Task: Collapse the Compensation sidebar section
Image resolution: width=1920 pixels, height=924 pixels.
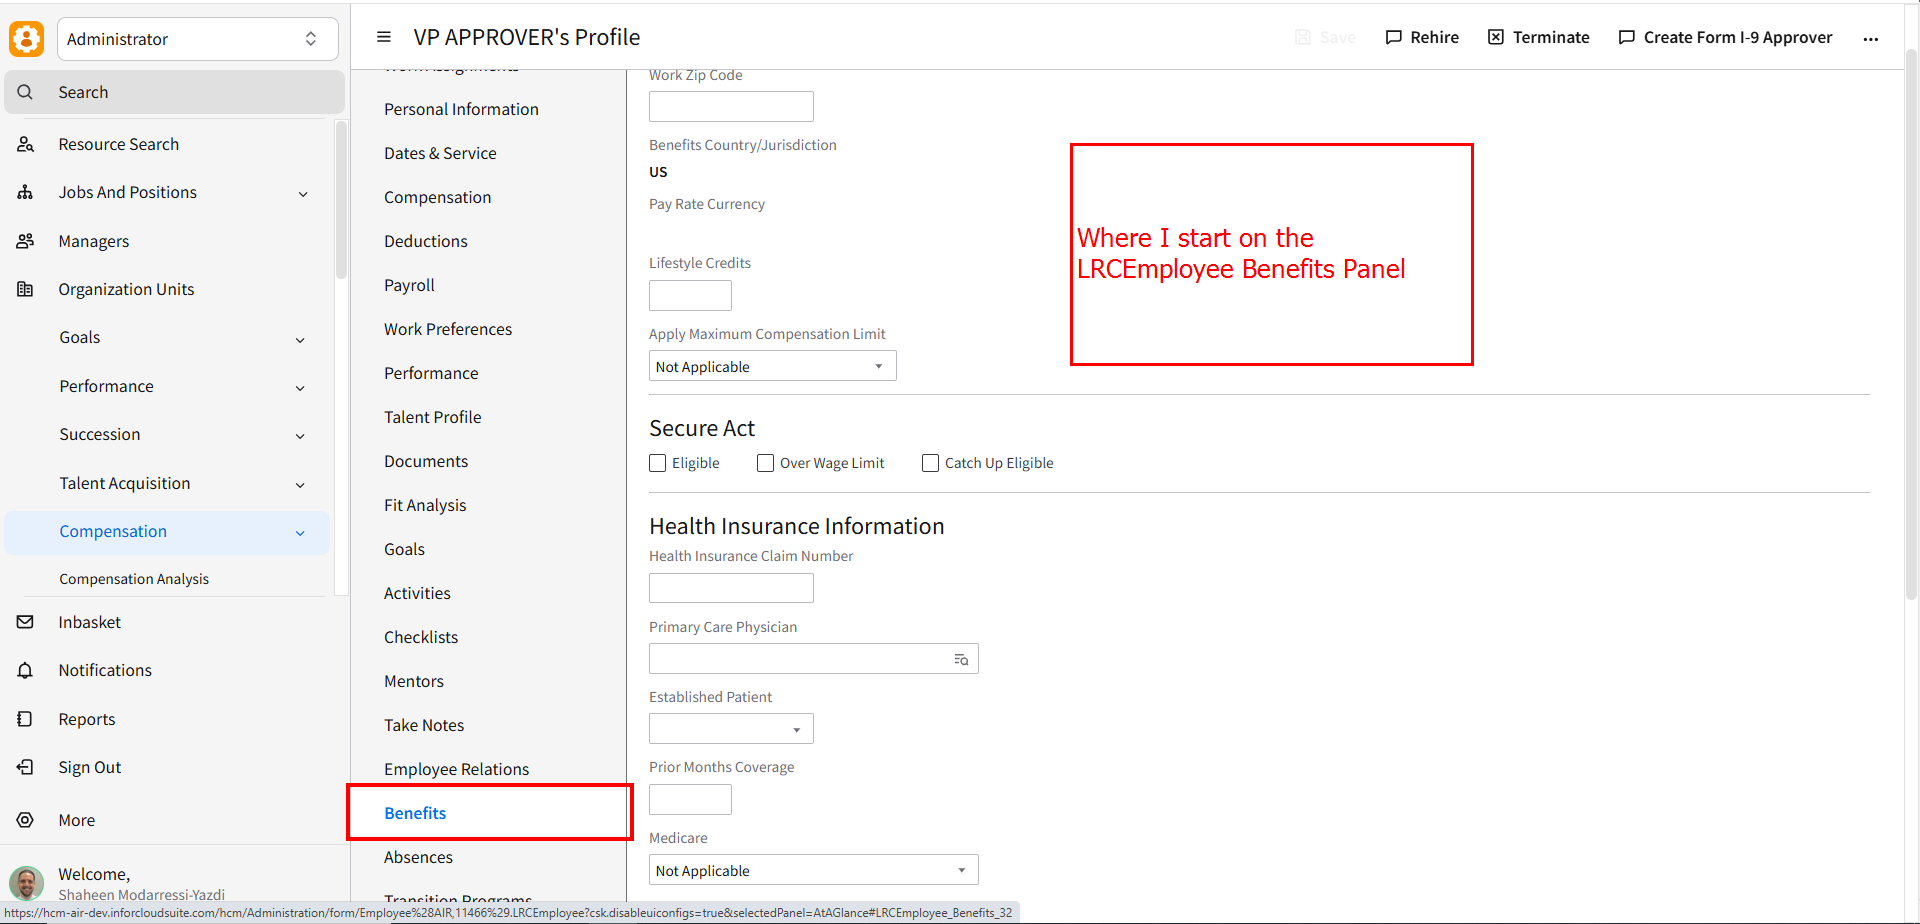Action: (x=300, y=532)
